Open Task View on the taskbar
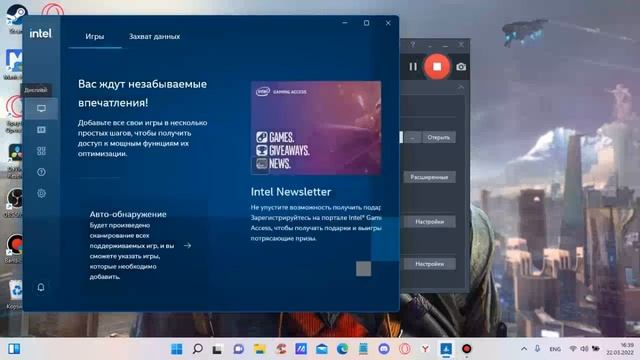This screenshot has width=640, height=360. click(217, 349)
